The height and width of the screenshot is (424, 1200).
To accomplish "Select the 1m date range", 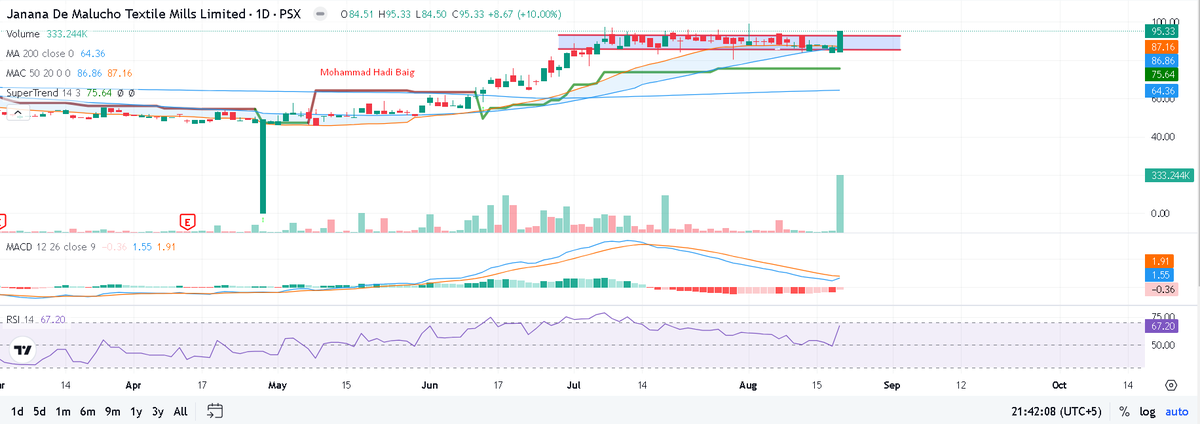I will [x=63, y=411].
